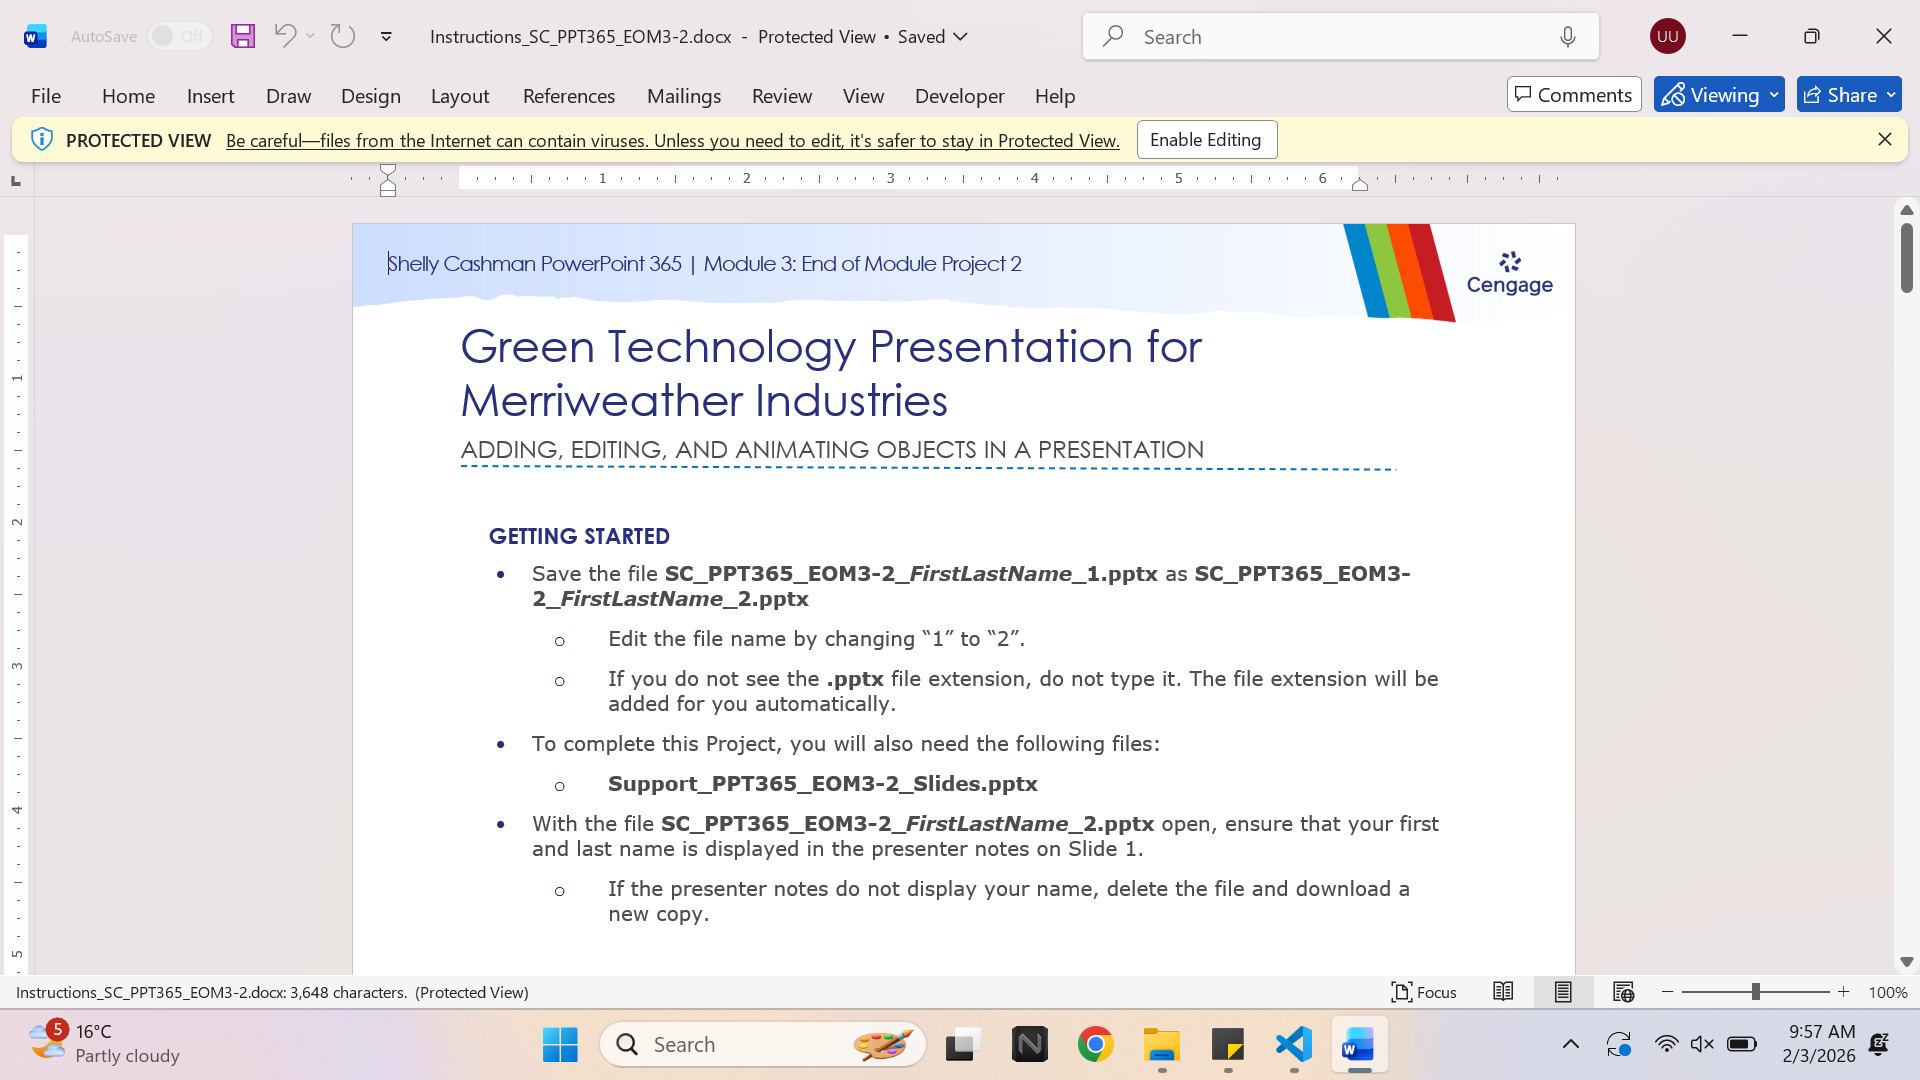
Task: Open the File menu
Action: [x=46, y=96]
